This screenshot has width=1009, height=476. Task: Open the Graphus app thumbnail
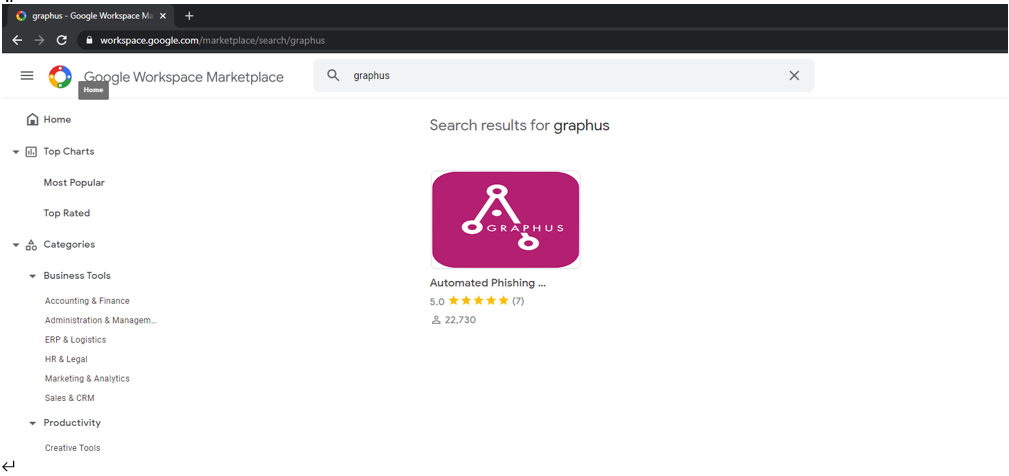pos(506,219)
